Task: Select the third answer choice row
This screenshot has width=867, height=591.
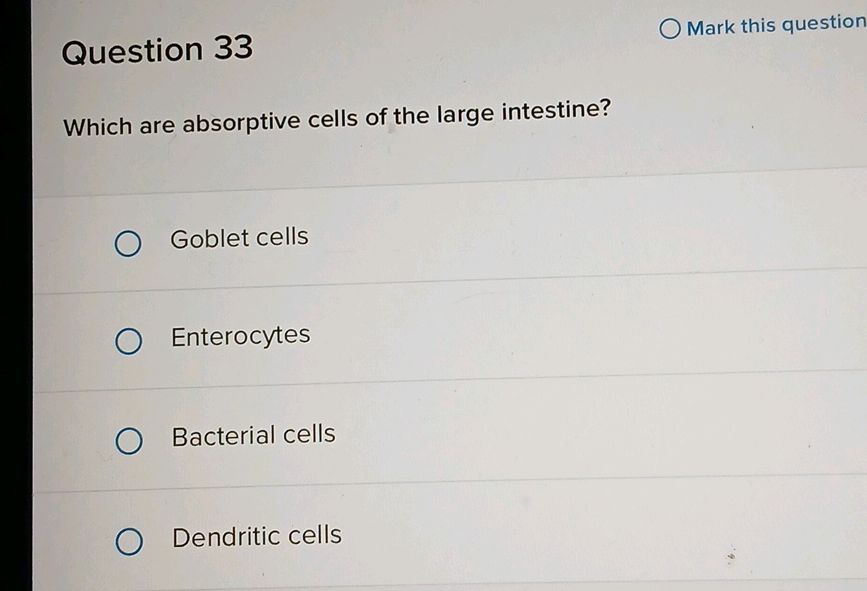Action: coord(300,437)
